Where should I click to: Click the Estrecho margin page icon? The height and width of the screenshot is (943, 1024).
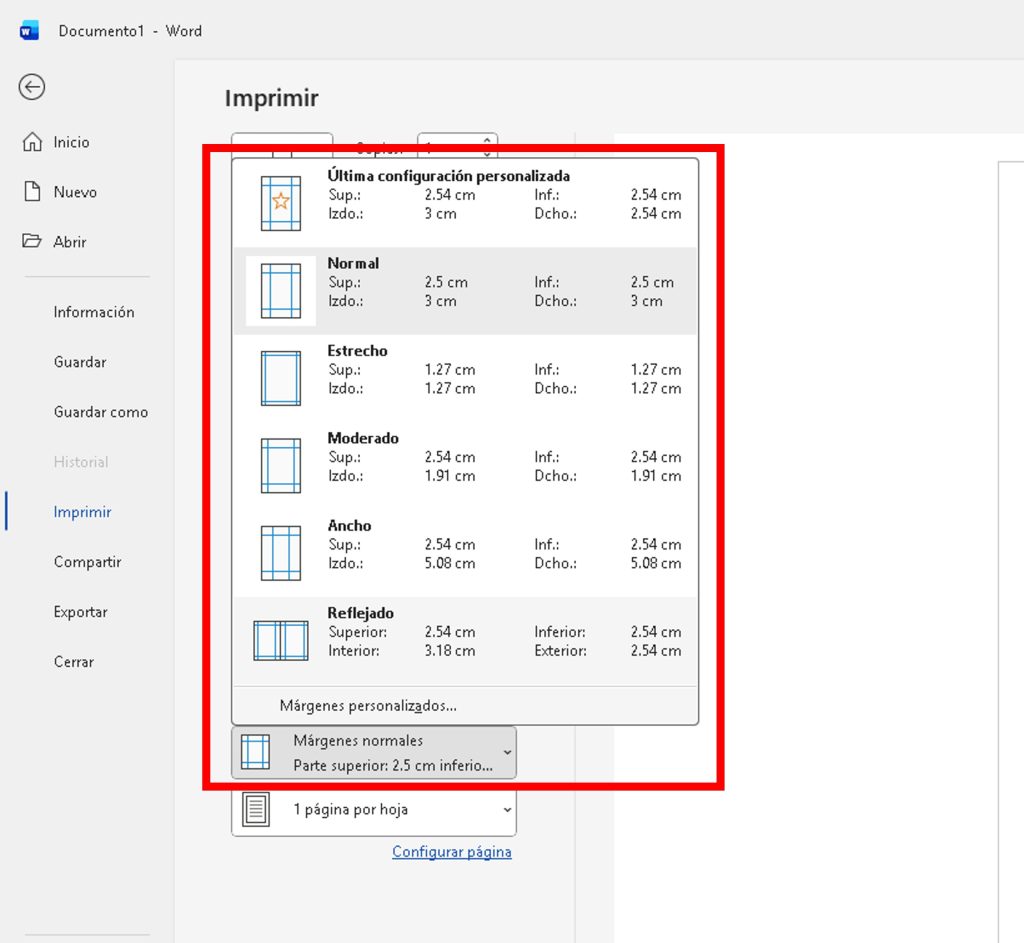coord(281,378)
